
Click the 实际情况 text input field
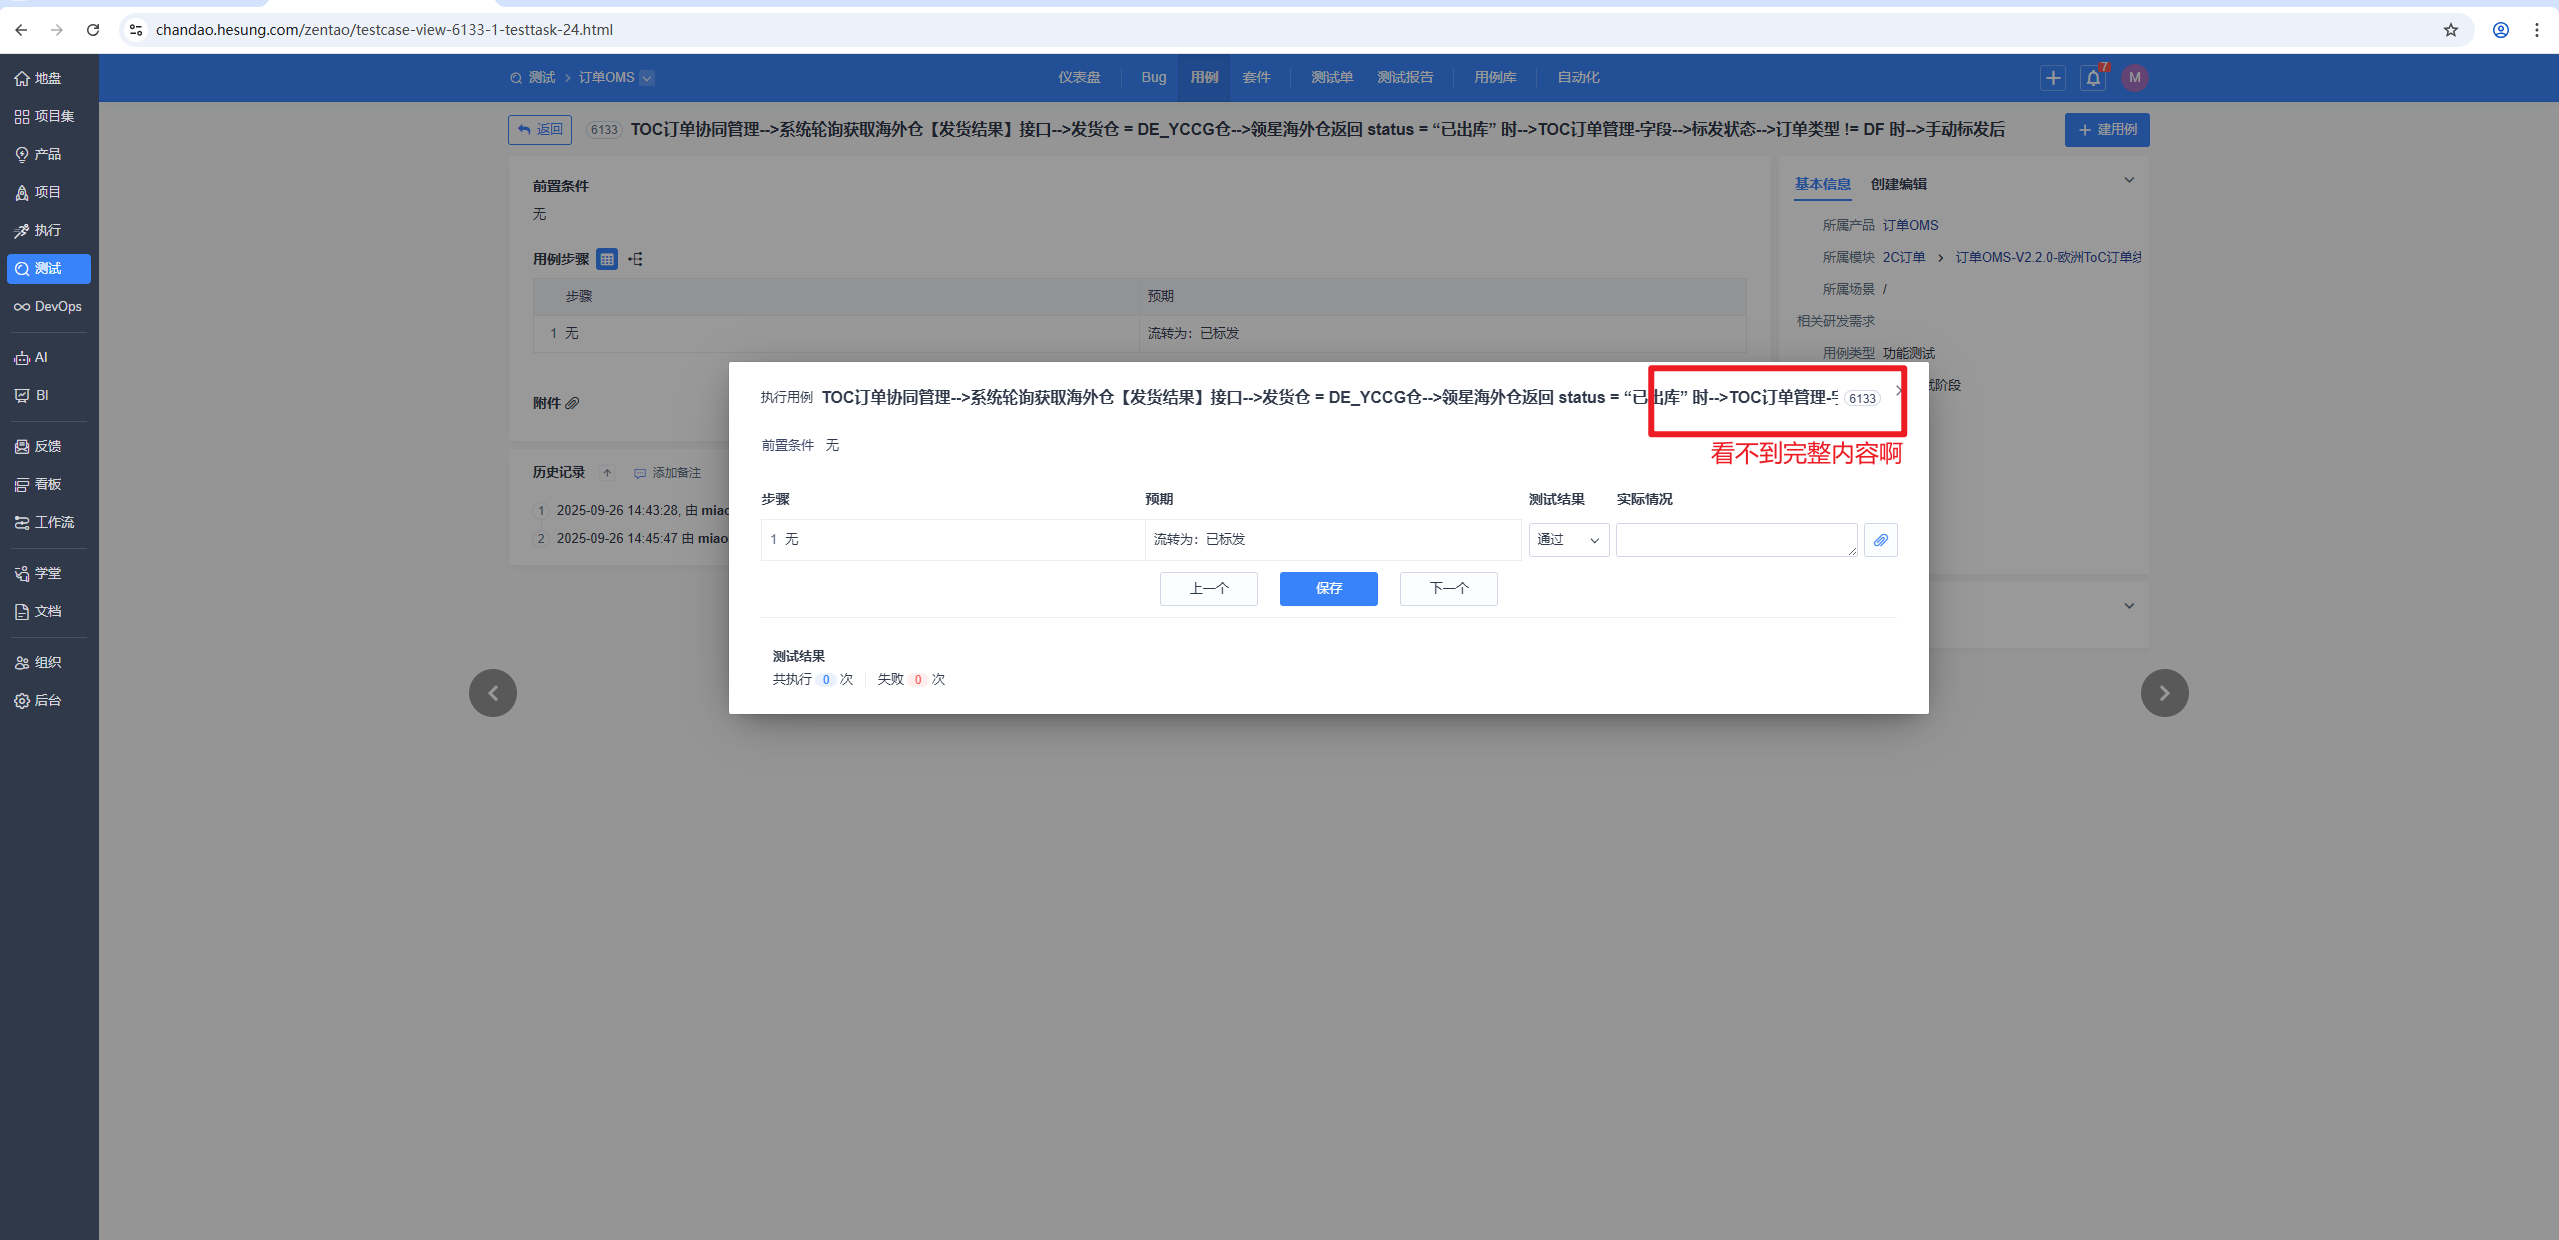point(1736,540)
